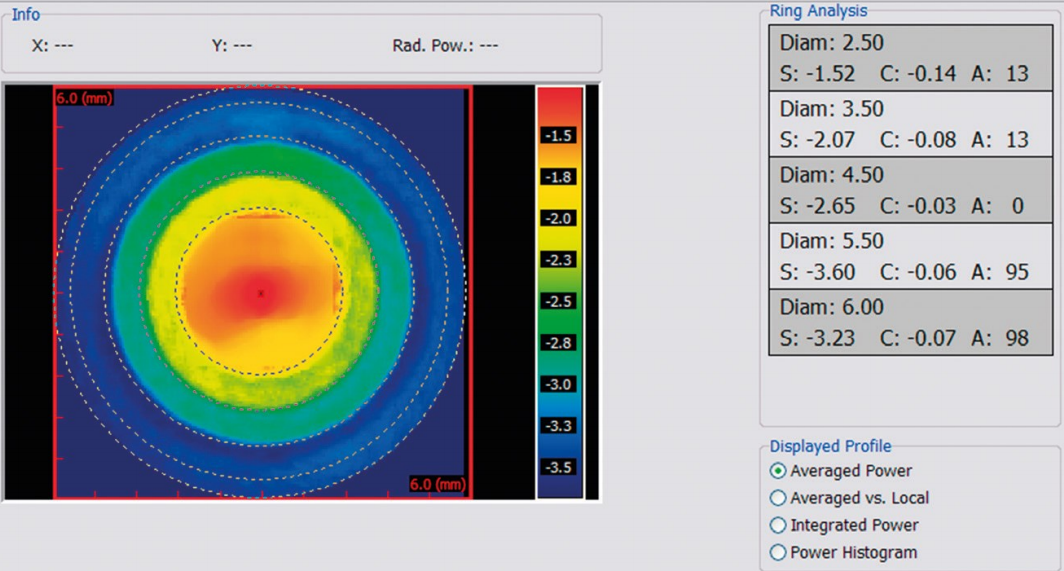Image resolution: width=1064 pixels, height=571 pixels.
Task: Click the center x marker on power map
Action: pyautogui.click(x=261, y=293)
